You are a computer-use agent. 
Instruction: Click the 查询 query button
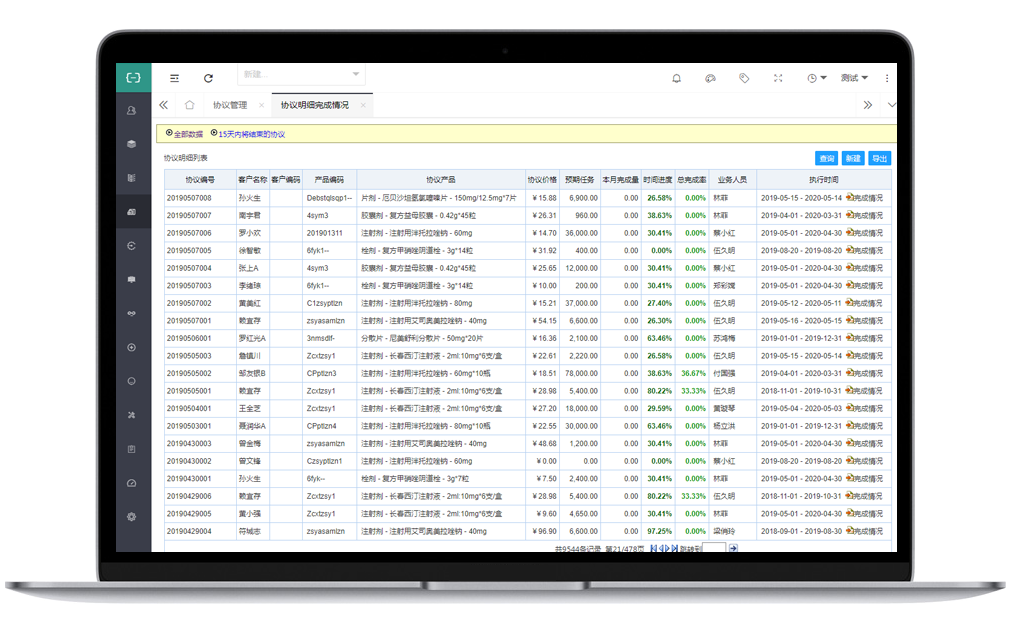pos(826,158)
